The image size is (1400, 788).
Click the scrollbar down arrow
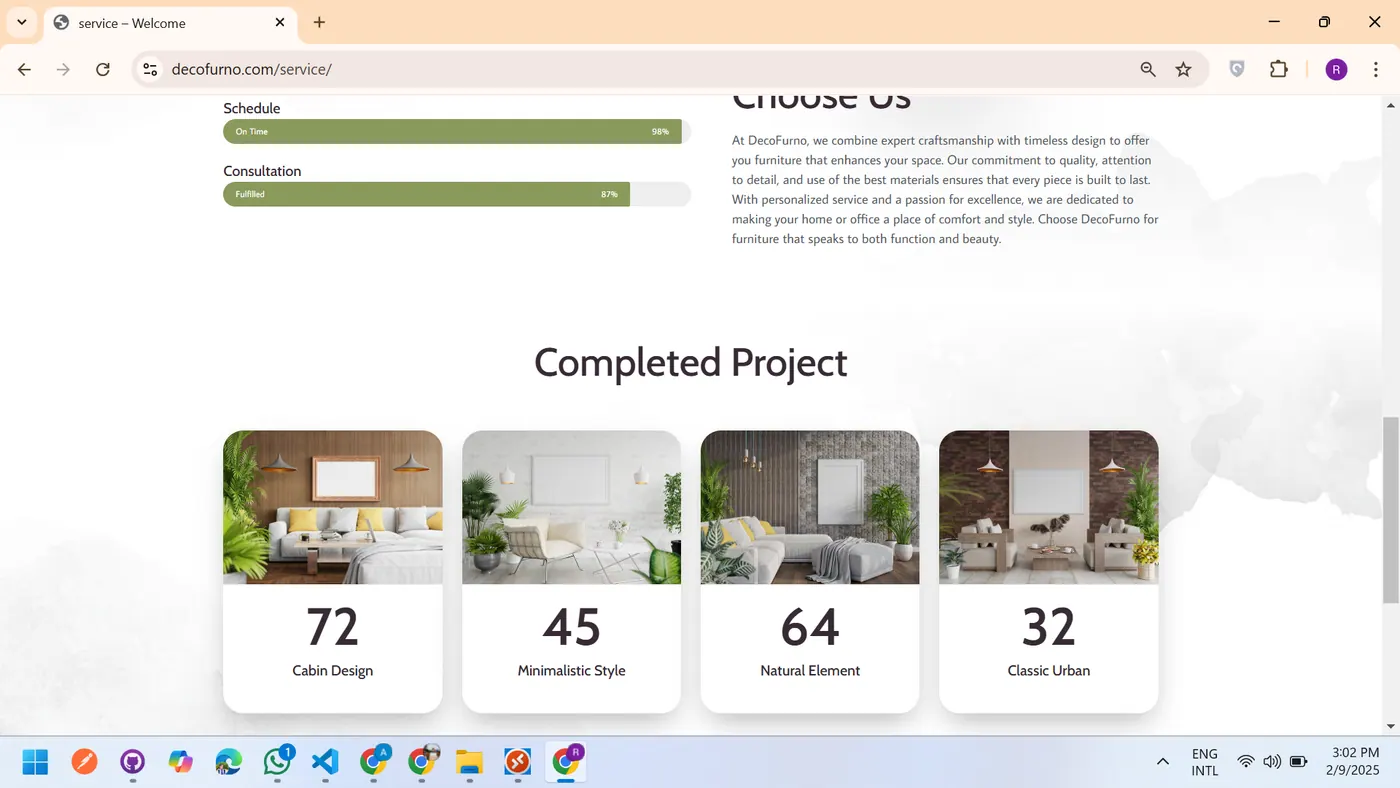(1390, 726)
